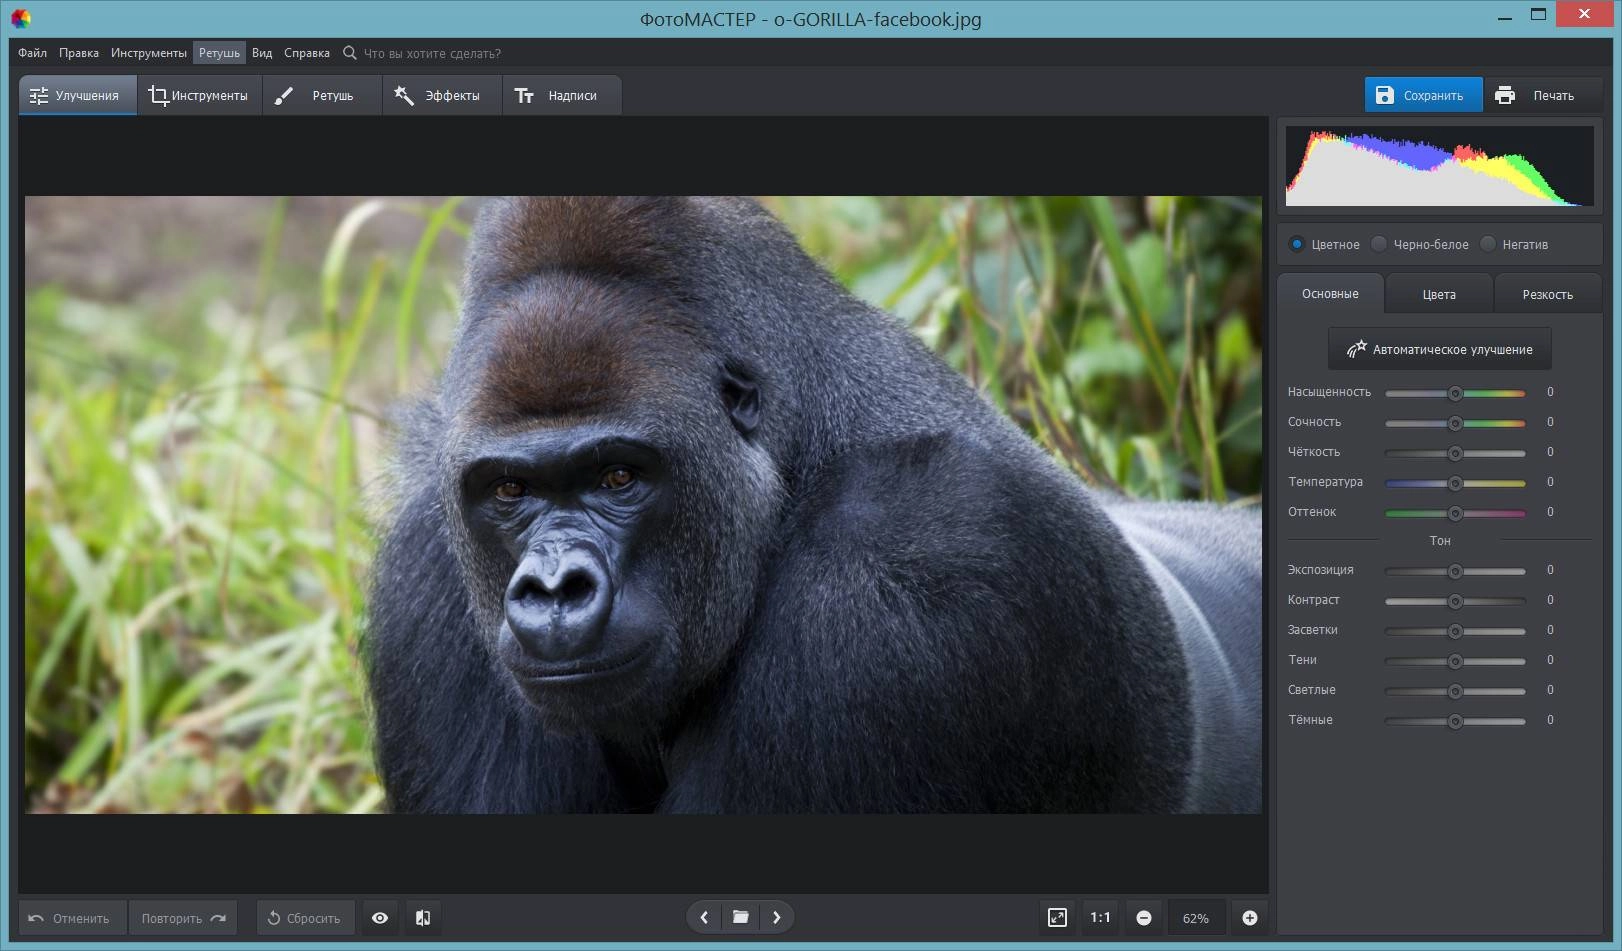Click the gorilla photo in canvas
The height and width of the screenshot is (951, 1622).
643,504
